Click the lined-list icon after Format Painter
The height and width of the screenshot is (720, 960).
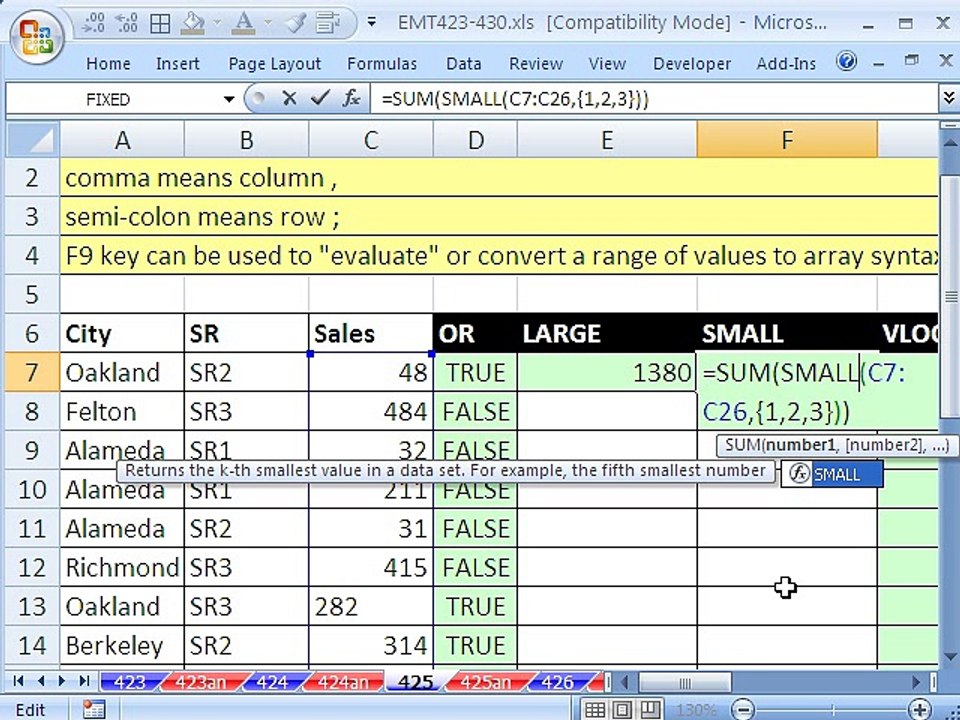pyautogui.click(x=328, y=23)
